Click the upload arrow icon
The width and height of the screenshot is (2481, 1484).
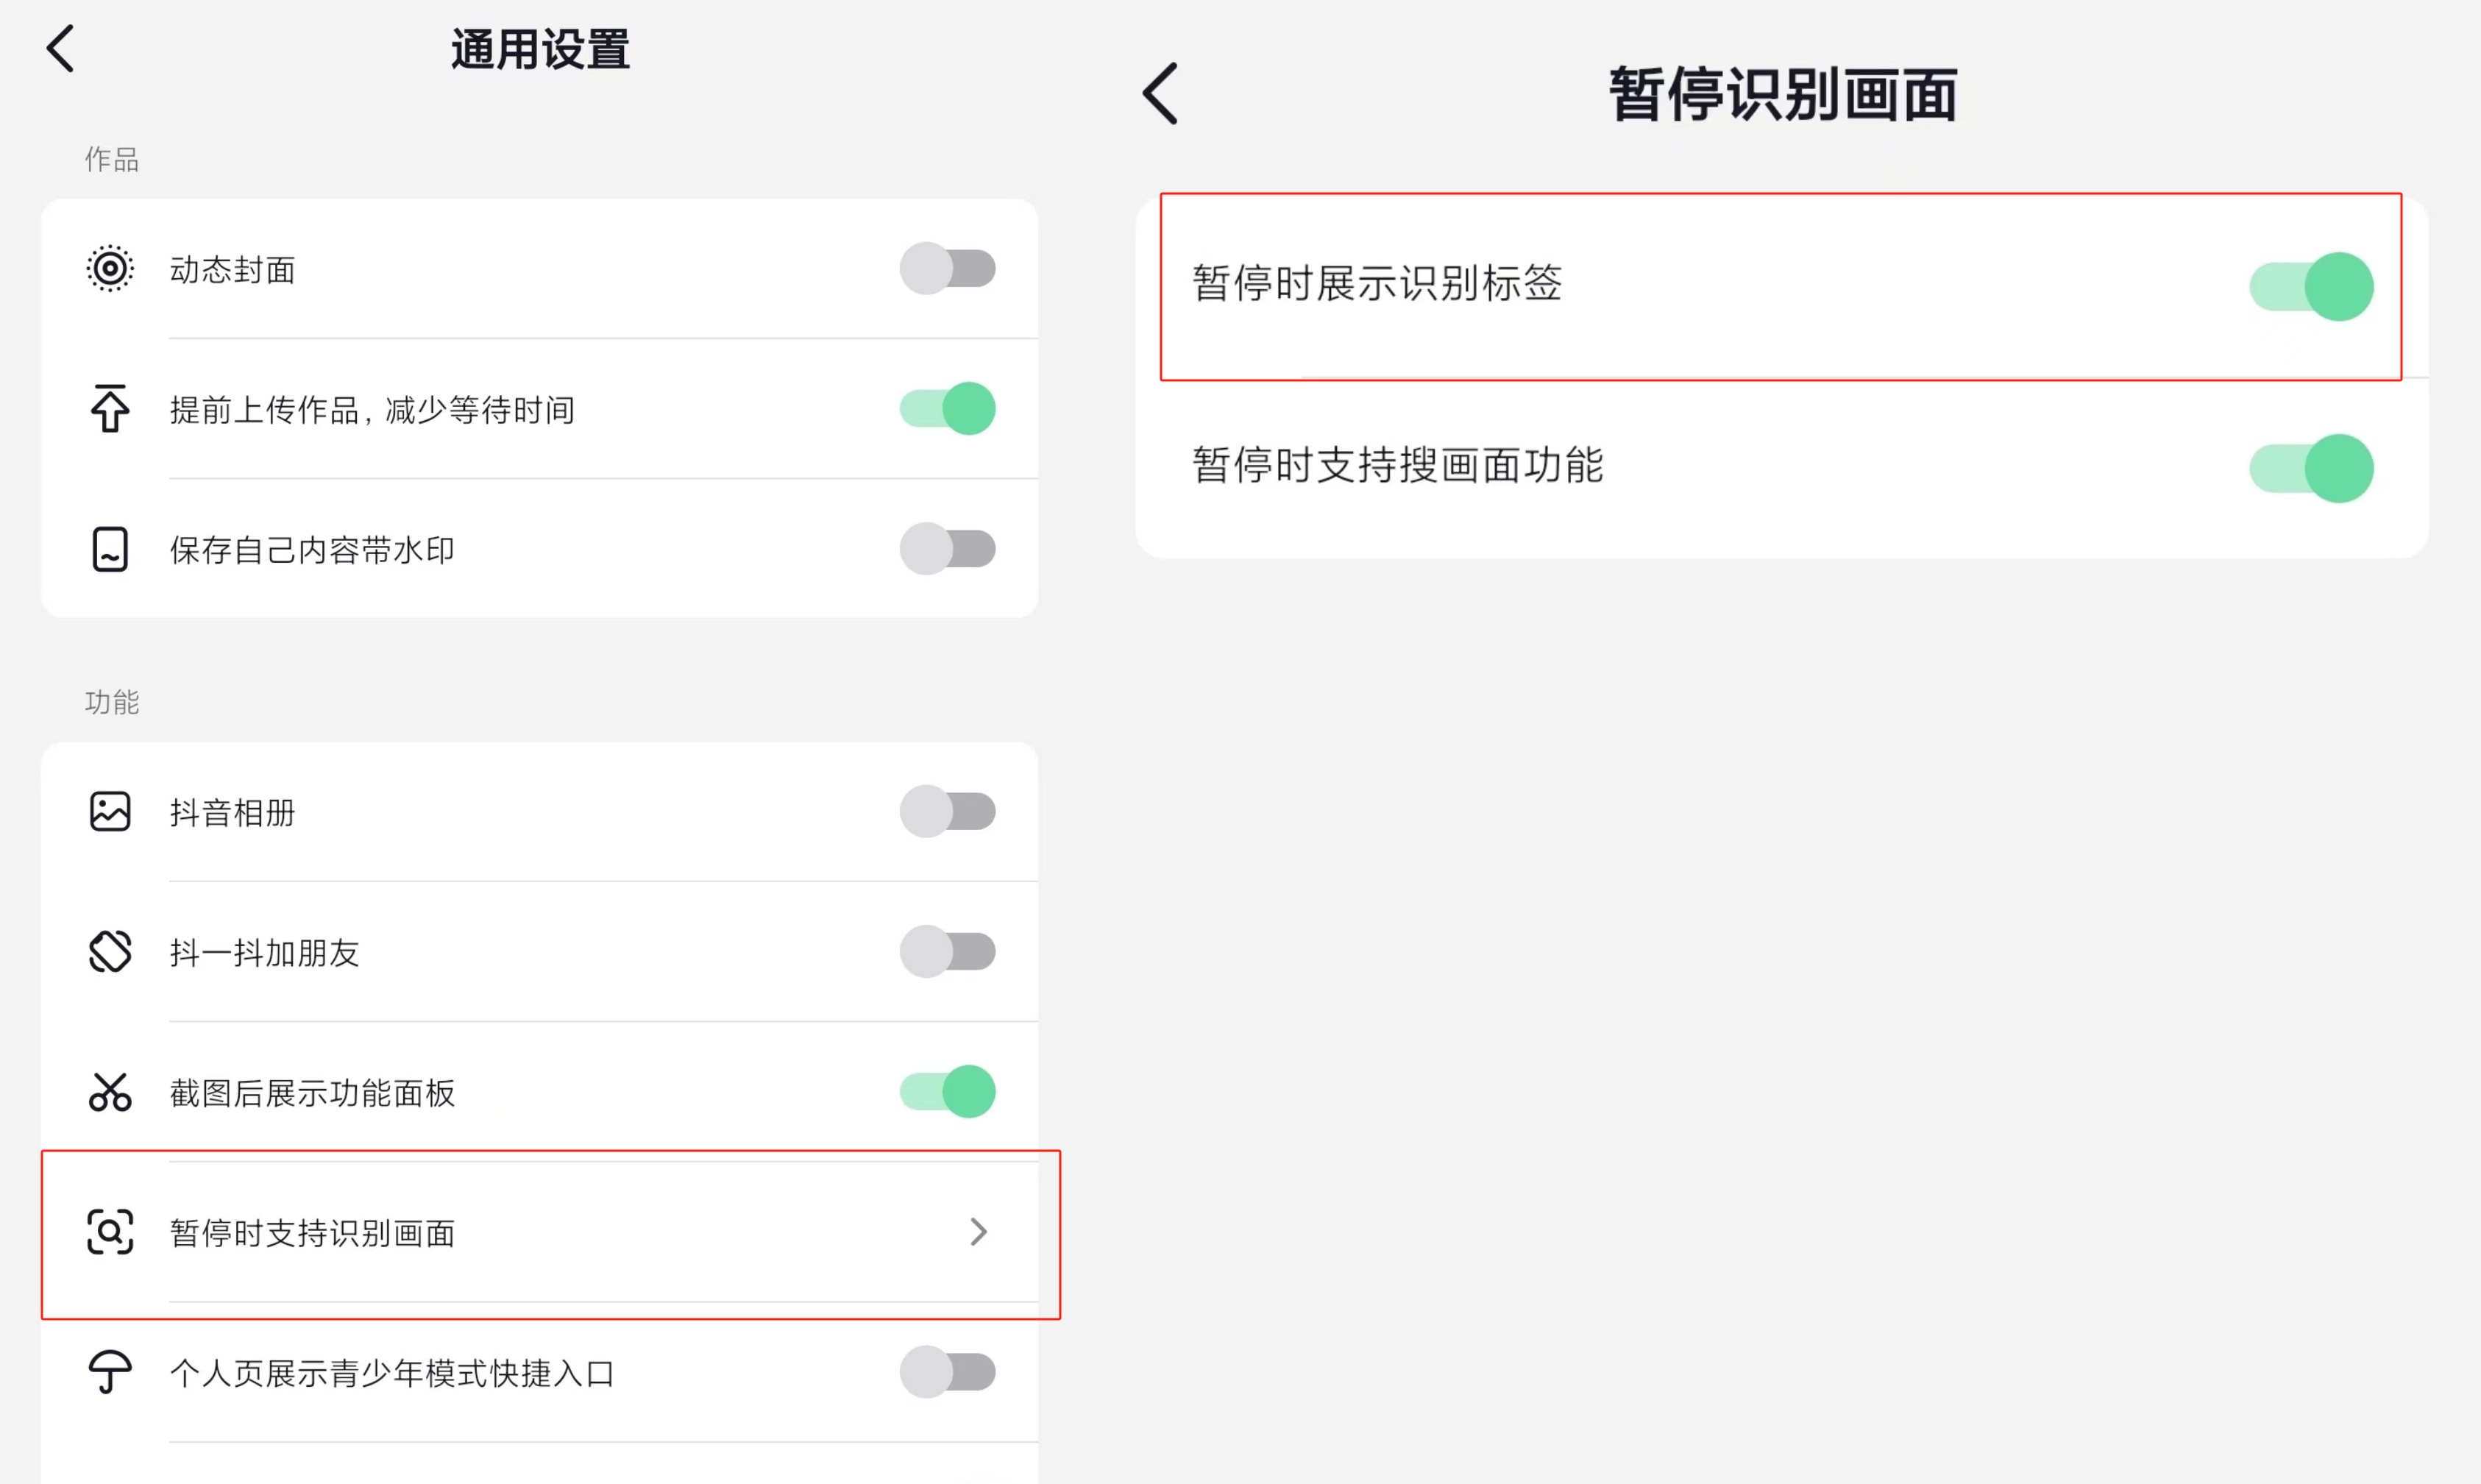pos(110,408)
